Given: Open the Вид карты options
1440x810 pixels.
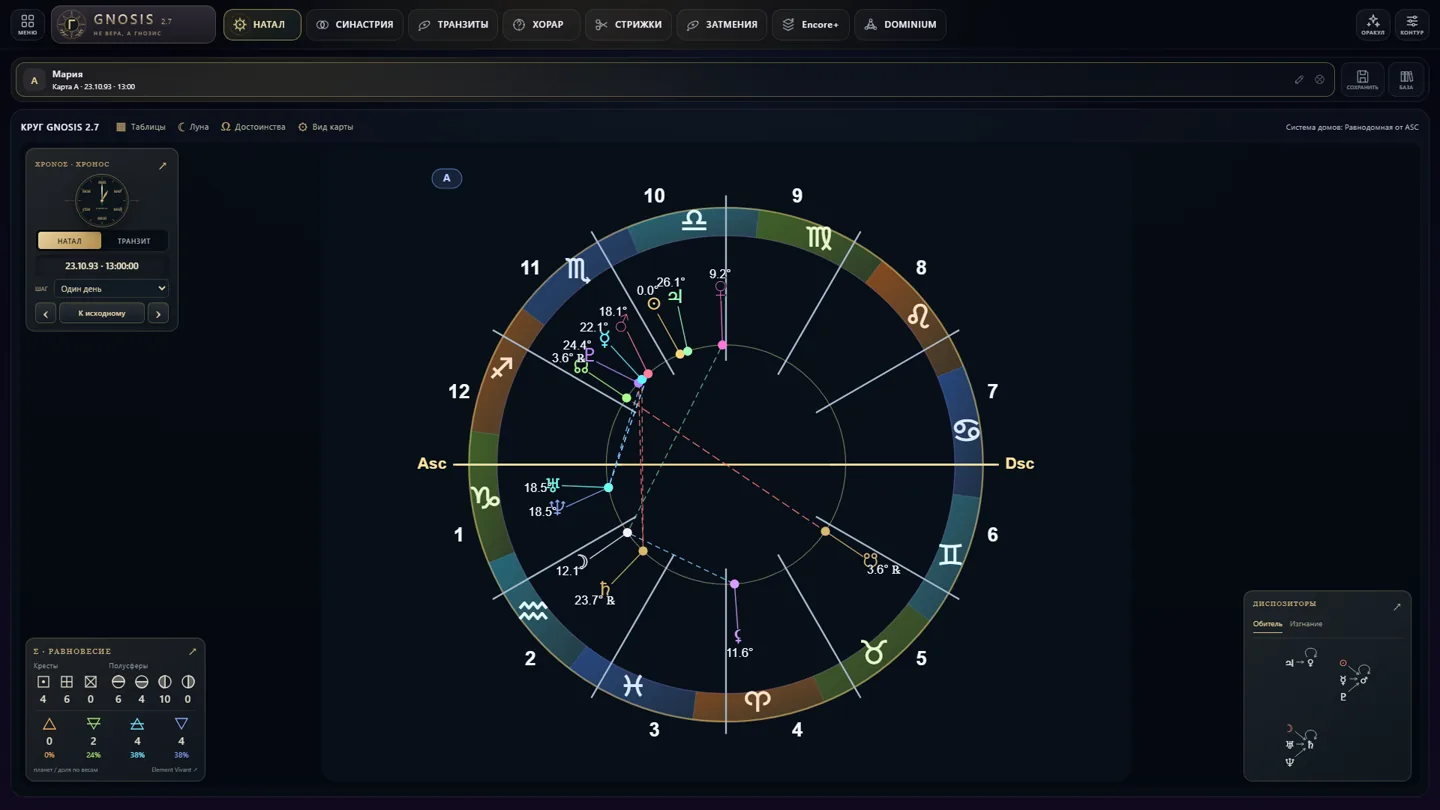Looking at the screenshot, I should click(x=326, y=127).
